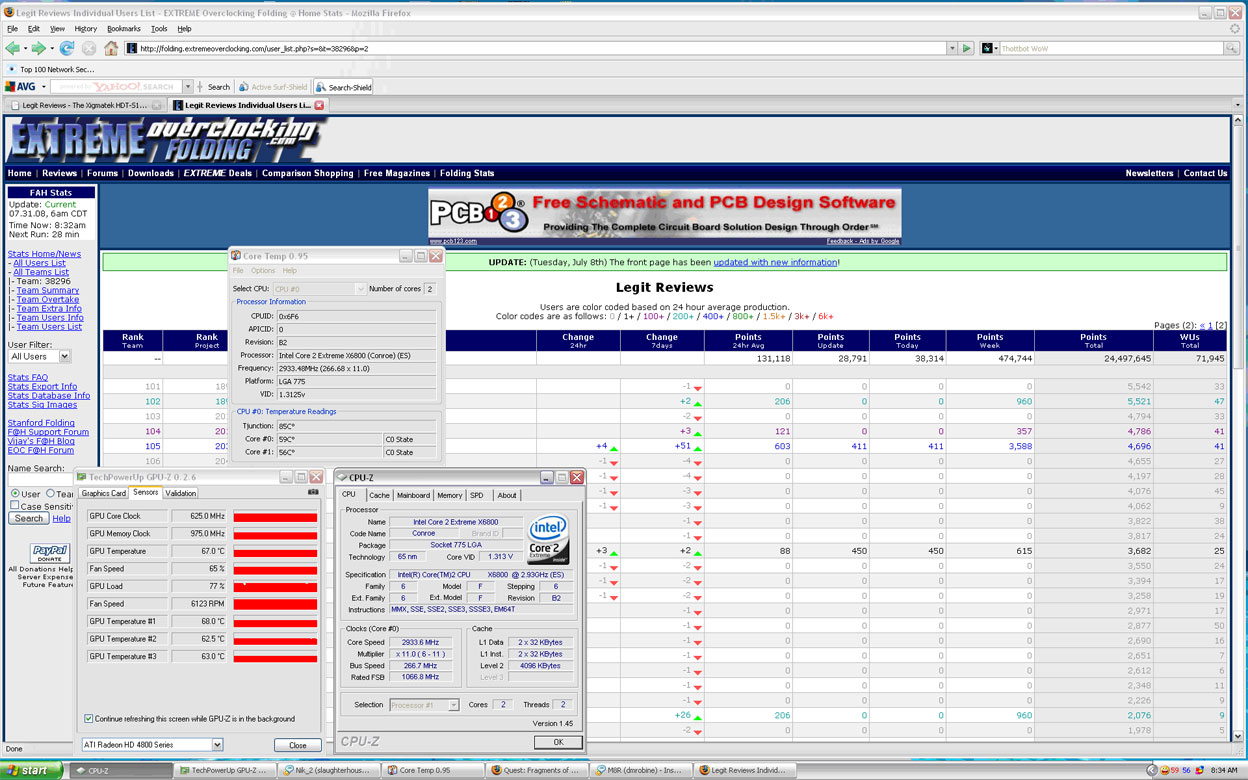Switch to the Graphics Card tab in GPU-Z
This screenshot has height=780, width=1248.
[104, 493]
